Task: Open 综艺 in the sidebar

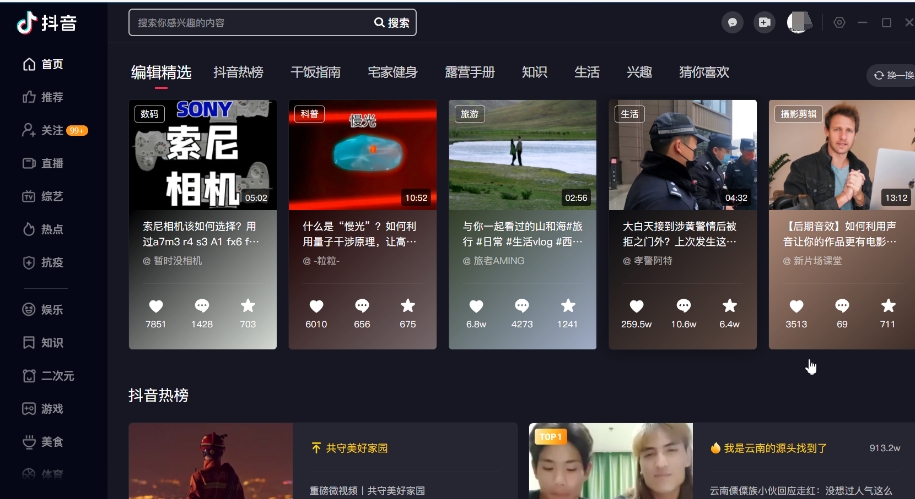Action: (x=43, y=196)
